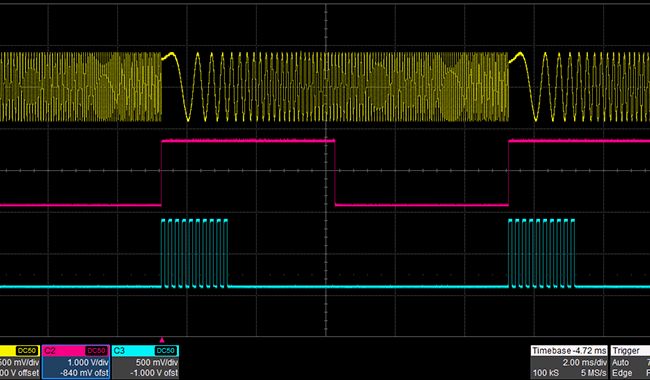Open the C3 channel descriptor header

[145, 351]
